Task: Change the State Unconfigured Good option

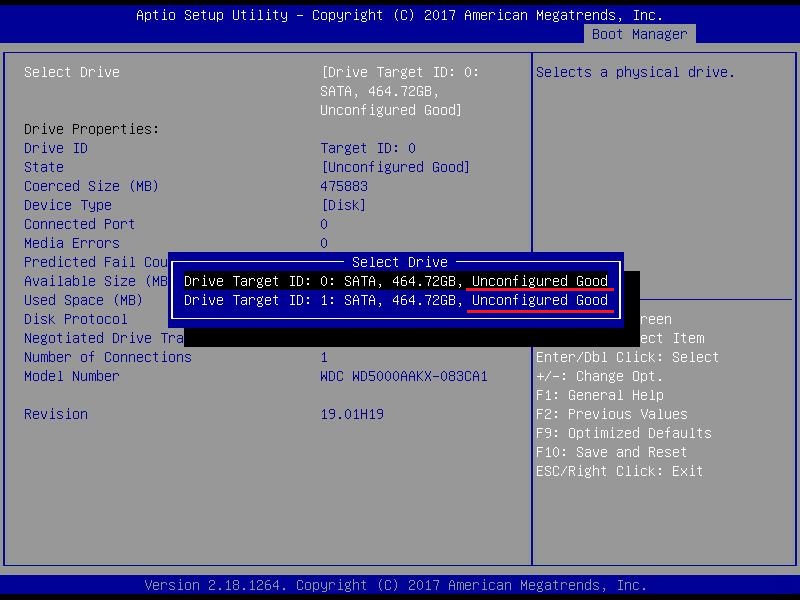Action: click(394, 167)
